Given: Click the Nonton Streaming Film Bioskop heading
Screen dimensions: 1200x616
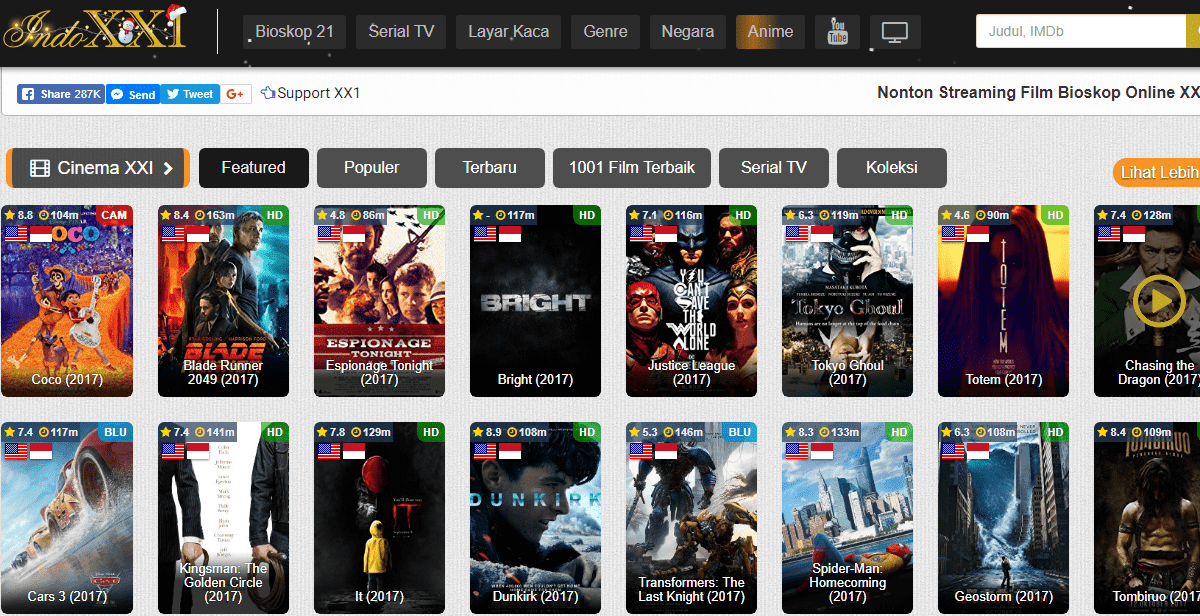Looking at the screenshot, I should coord(1038,92).
